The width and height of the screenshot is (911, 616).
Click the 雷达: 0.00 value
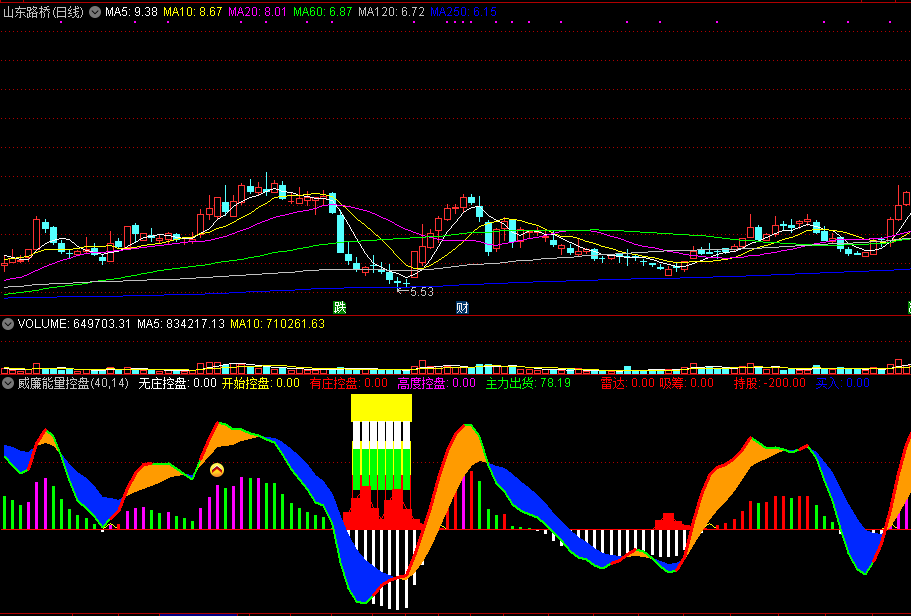point(627,383)
